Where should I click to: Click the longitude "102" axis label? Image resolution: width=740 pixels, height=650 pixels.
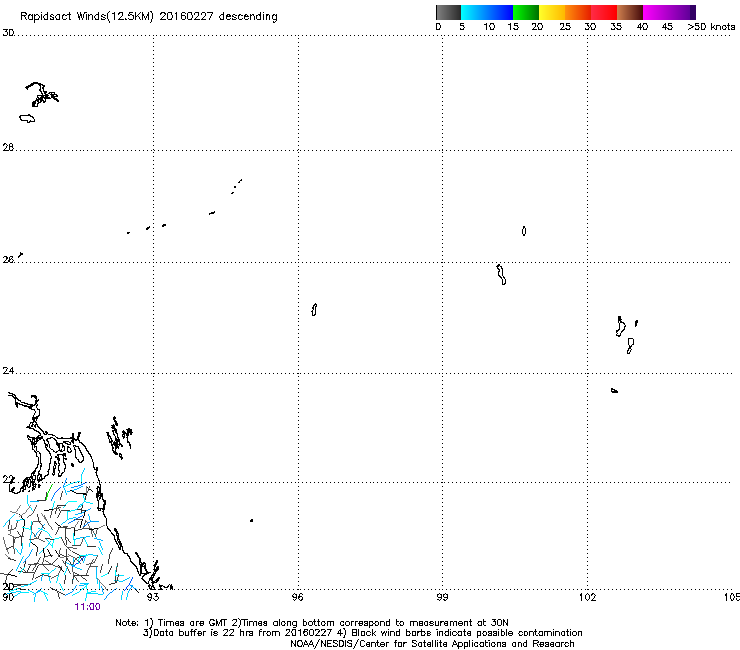[x=587, y=597]
